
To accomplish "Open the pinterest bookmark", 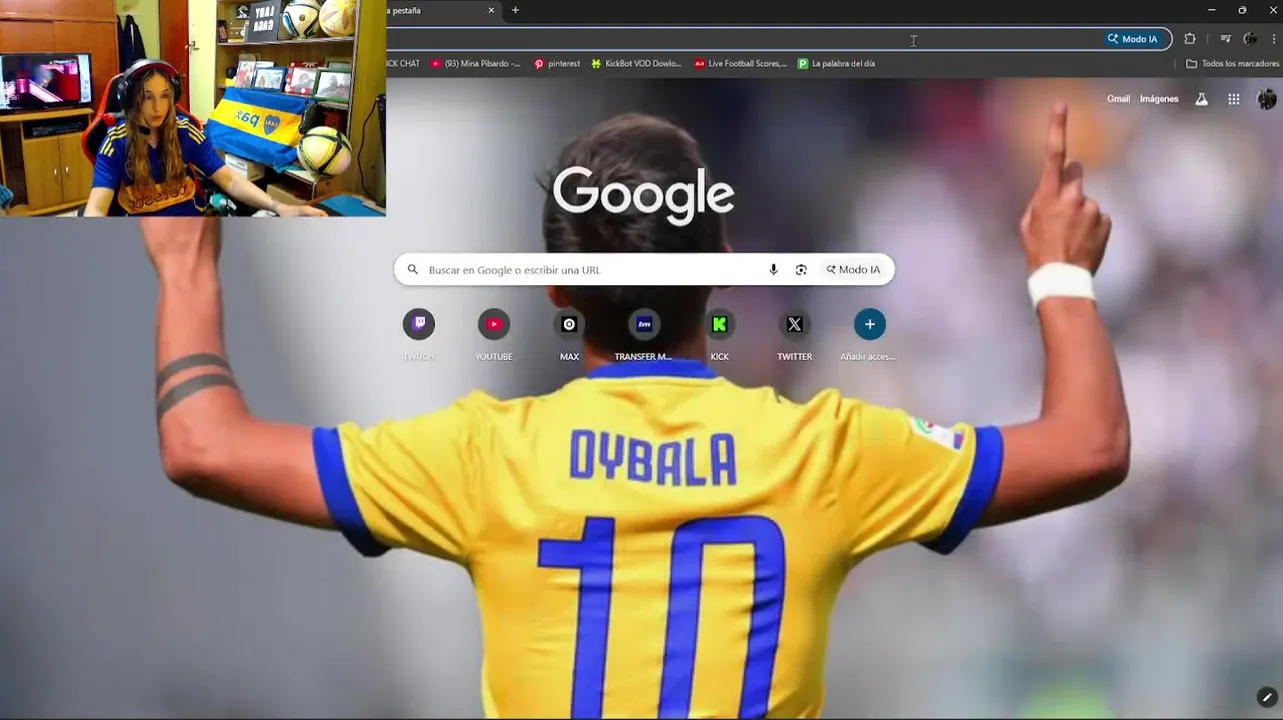I will click(x=557, y=63).
